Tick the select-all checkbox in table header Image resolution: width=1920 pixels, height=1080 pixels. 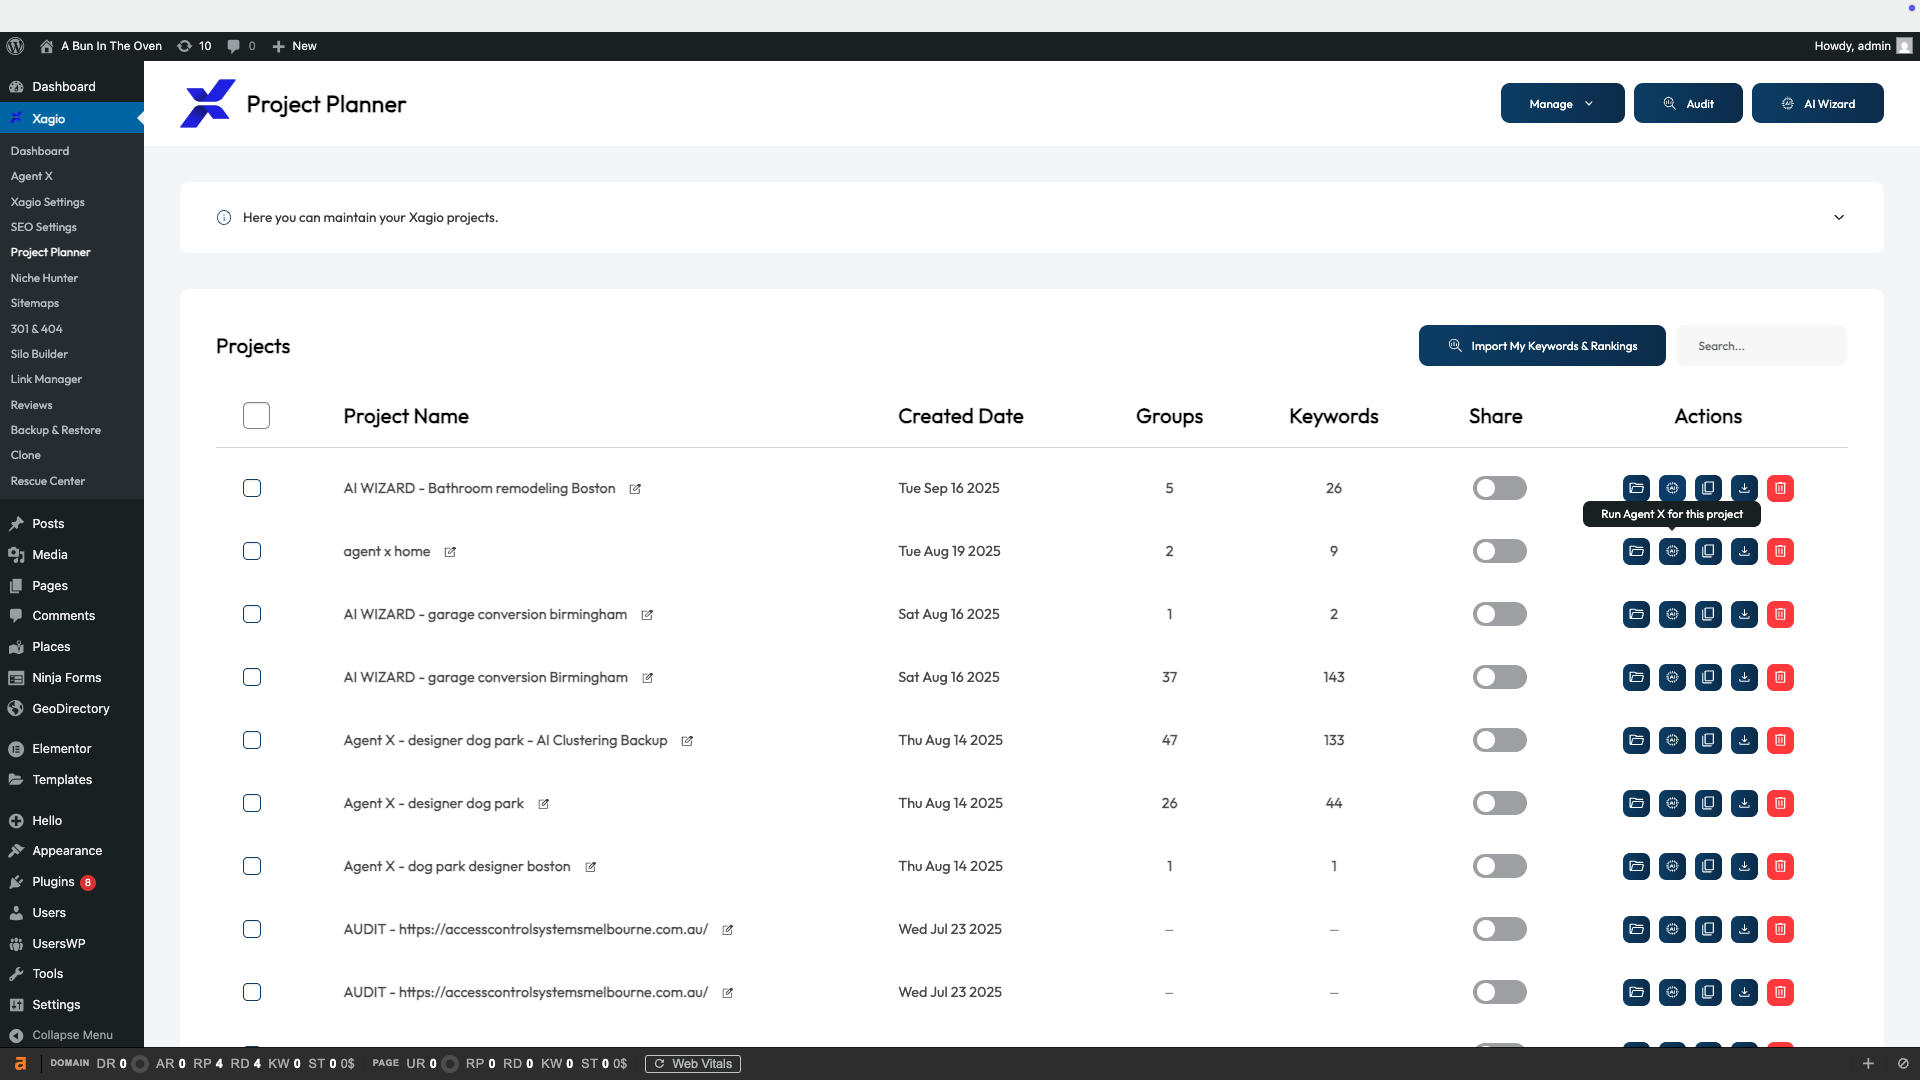(x=256, y=416)
